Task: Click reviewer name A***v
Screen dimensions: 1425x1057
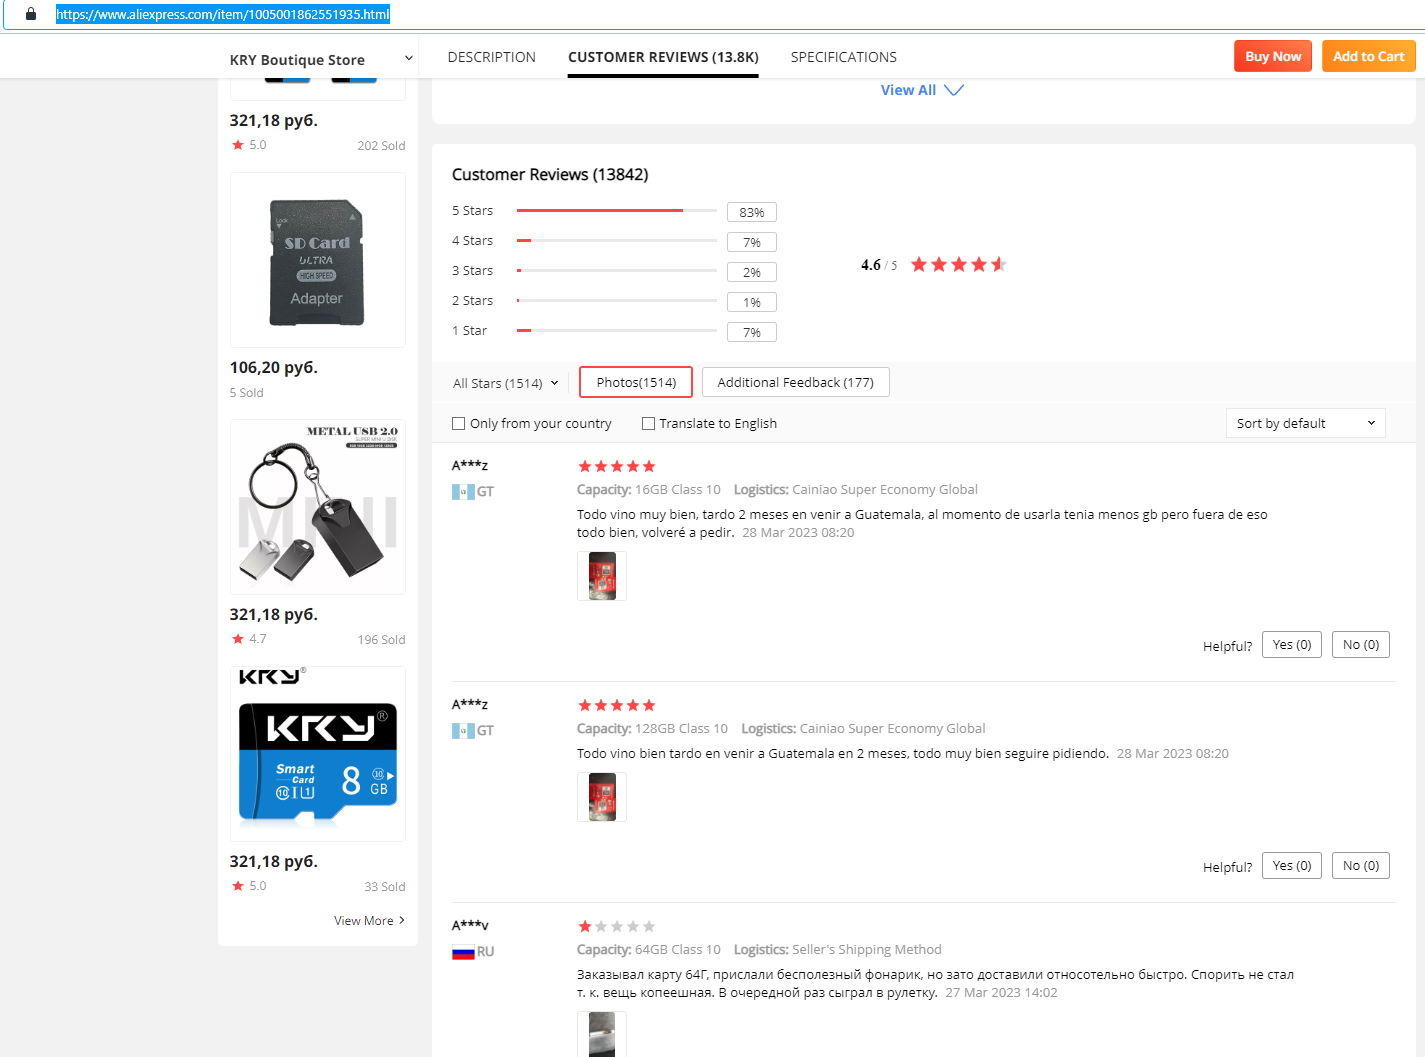Action: click(470, 926)
